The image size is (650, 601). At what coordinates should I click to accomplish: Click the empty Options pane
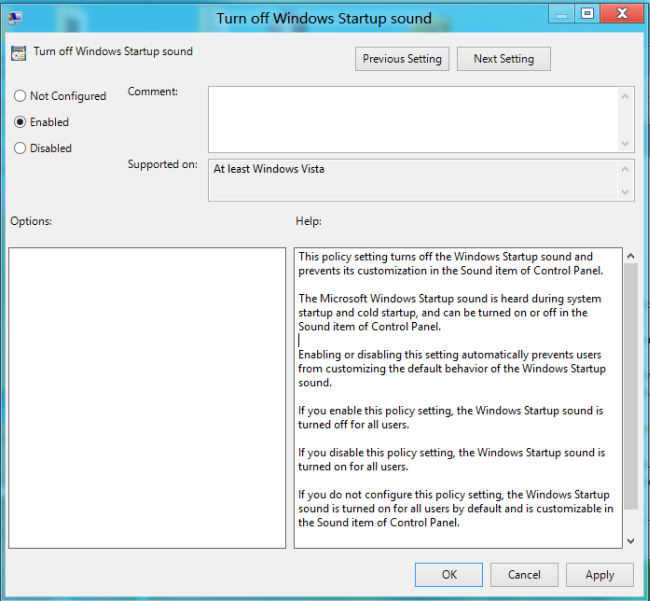(x=147, y=398)
